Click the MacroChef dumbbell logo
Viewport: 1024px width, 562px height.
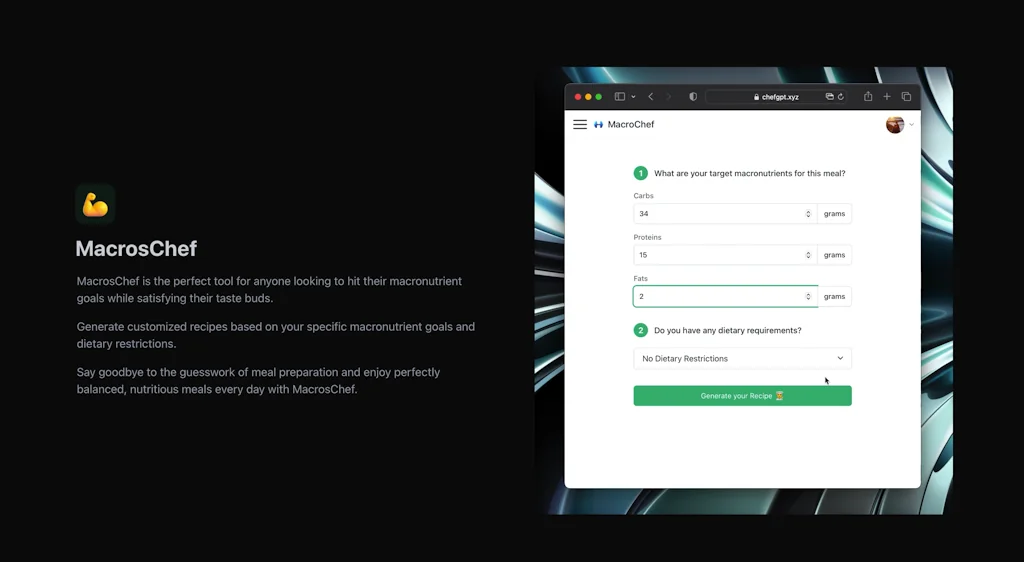tap(598, 124)
